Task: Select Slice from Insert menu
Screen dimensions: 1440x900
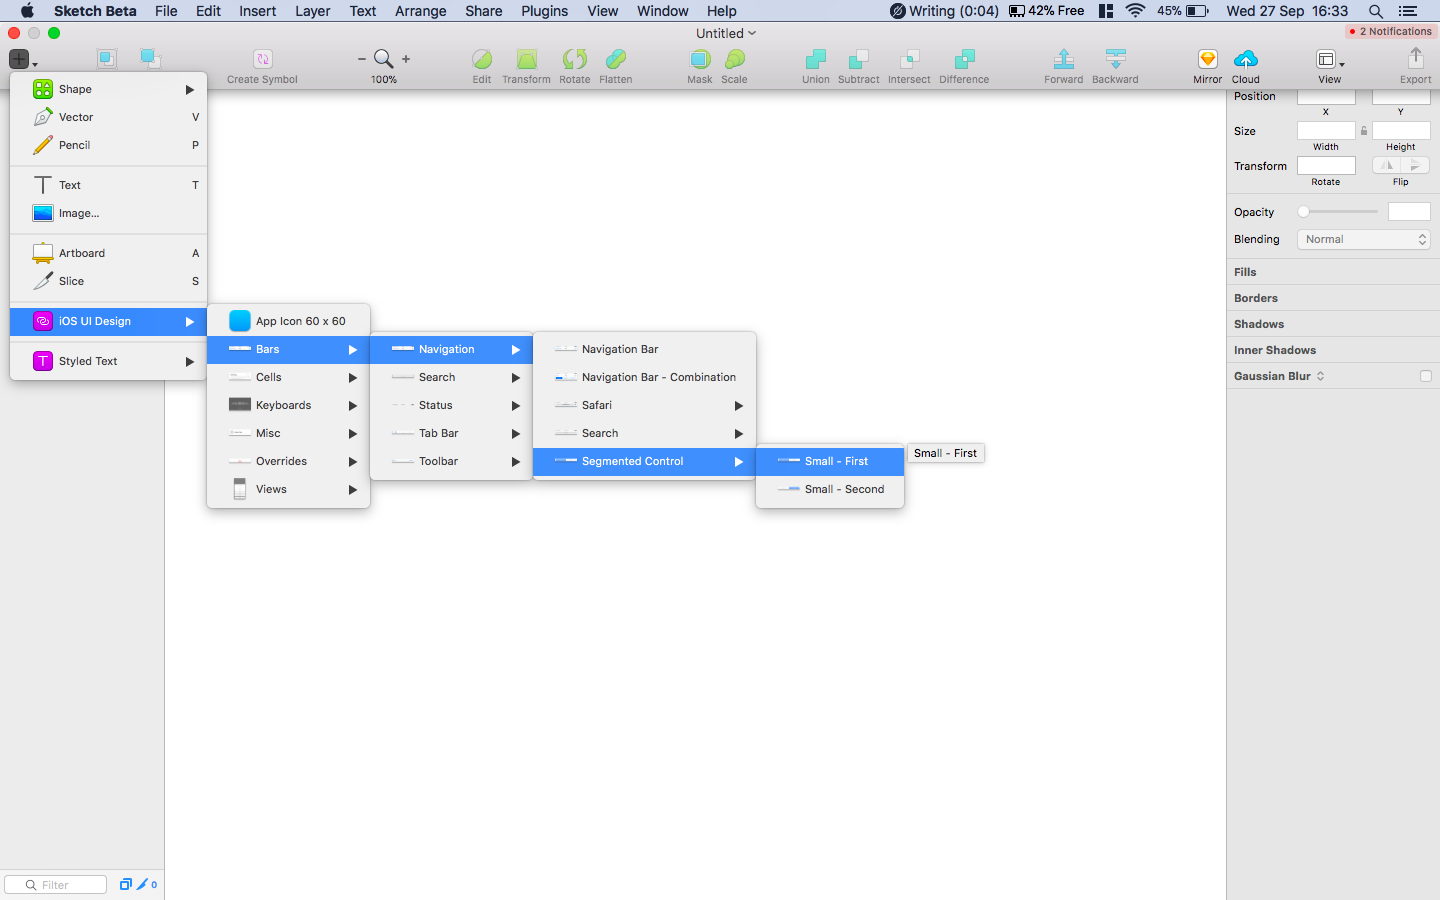Action: [x=108, y=281]
